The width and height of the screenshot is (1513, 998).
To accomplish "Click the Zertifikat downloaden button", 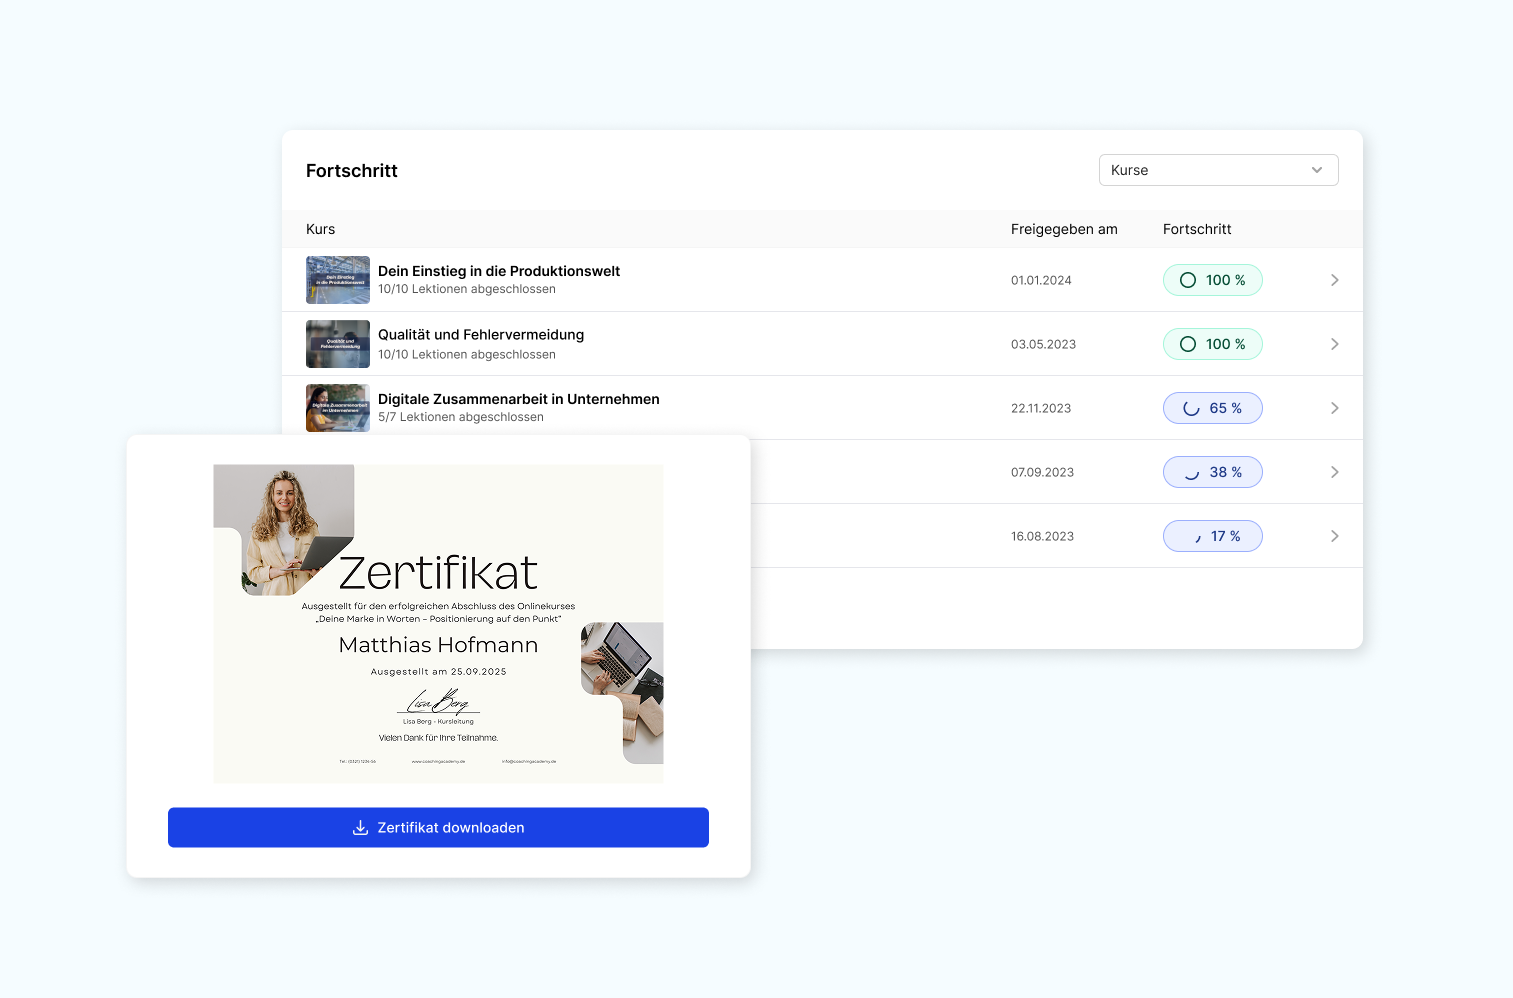I will tap(438, 827).
